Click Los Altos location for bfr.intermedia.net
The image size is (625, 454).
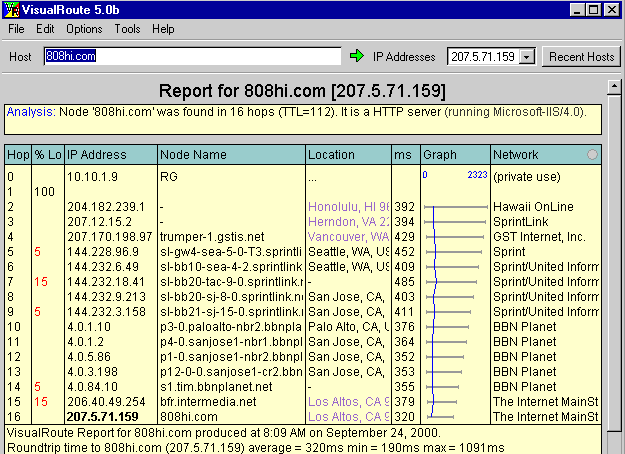click(349, 401)
